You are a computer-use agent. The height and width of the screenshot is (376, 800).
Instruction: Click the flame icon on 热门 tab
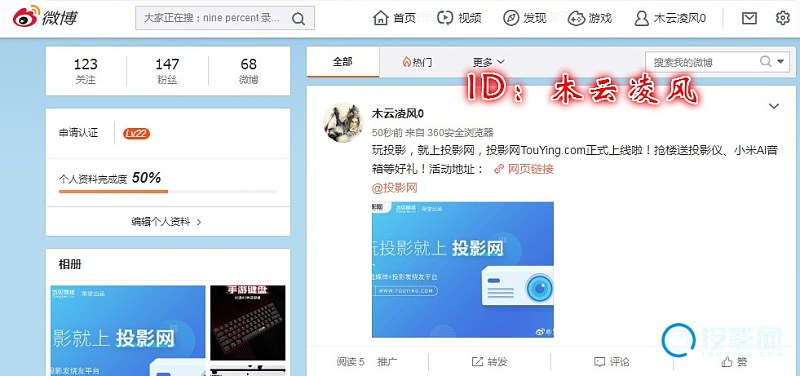click(x=407, y=62)
